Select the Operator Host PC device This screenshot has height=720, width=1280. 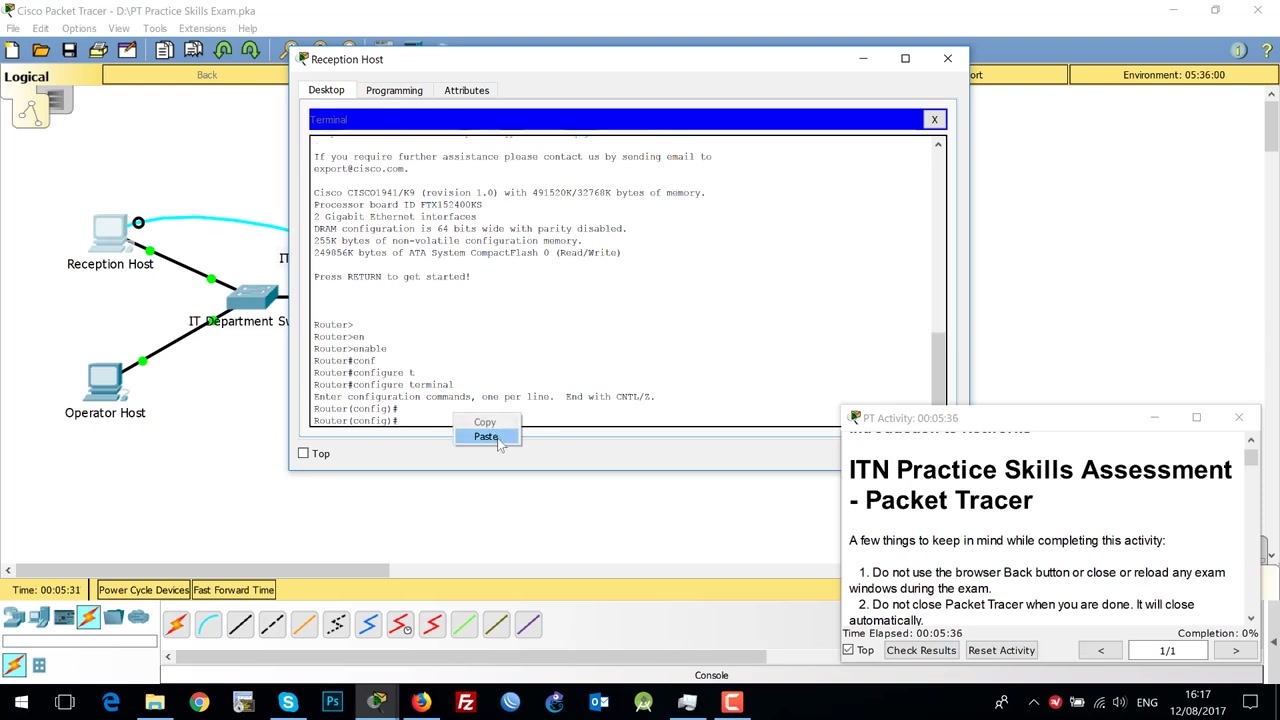[104, 383]
